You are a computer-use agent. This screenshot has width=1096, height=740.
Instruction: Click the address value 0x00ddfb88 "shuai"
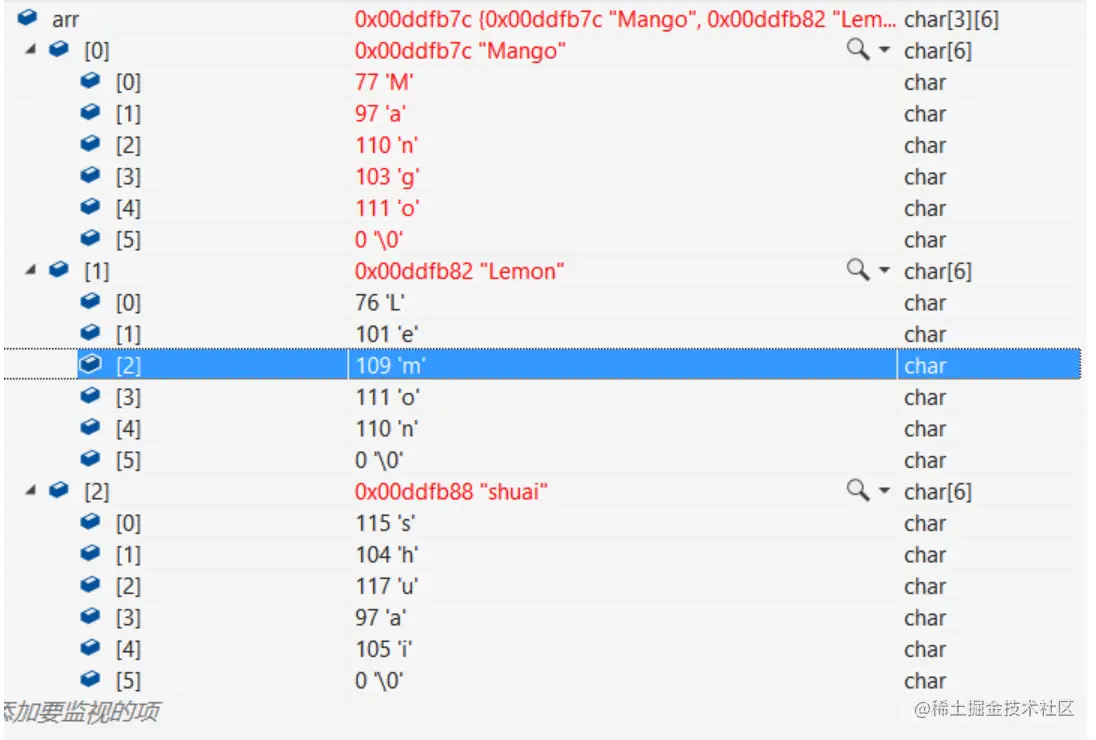tap(451, 492)
